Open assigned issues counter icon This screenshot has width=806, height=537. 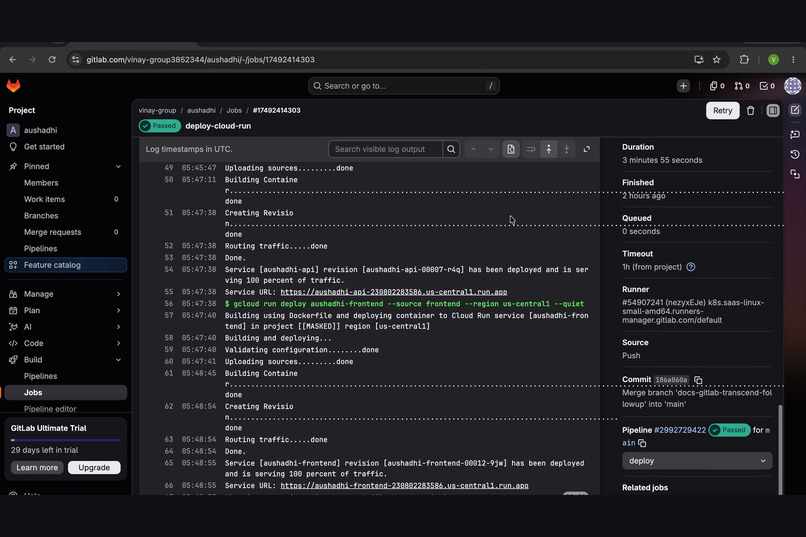click(717, 86)
